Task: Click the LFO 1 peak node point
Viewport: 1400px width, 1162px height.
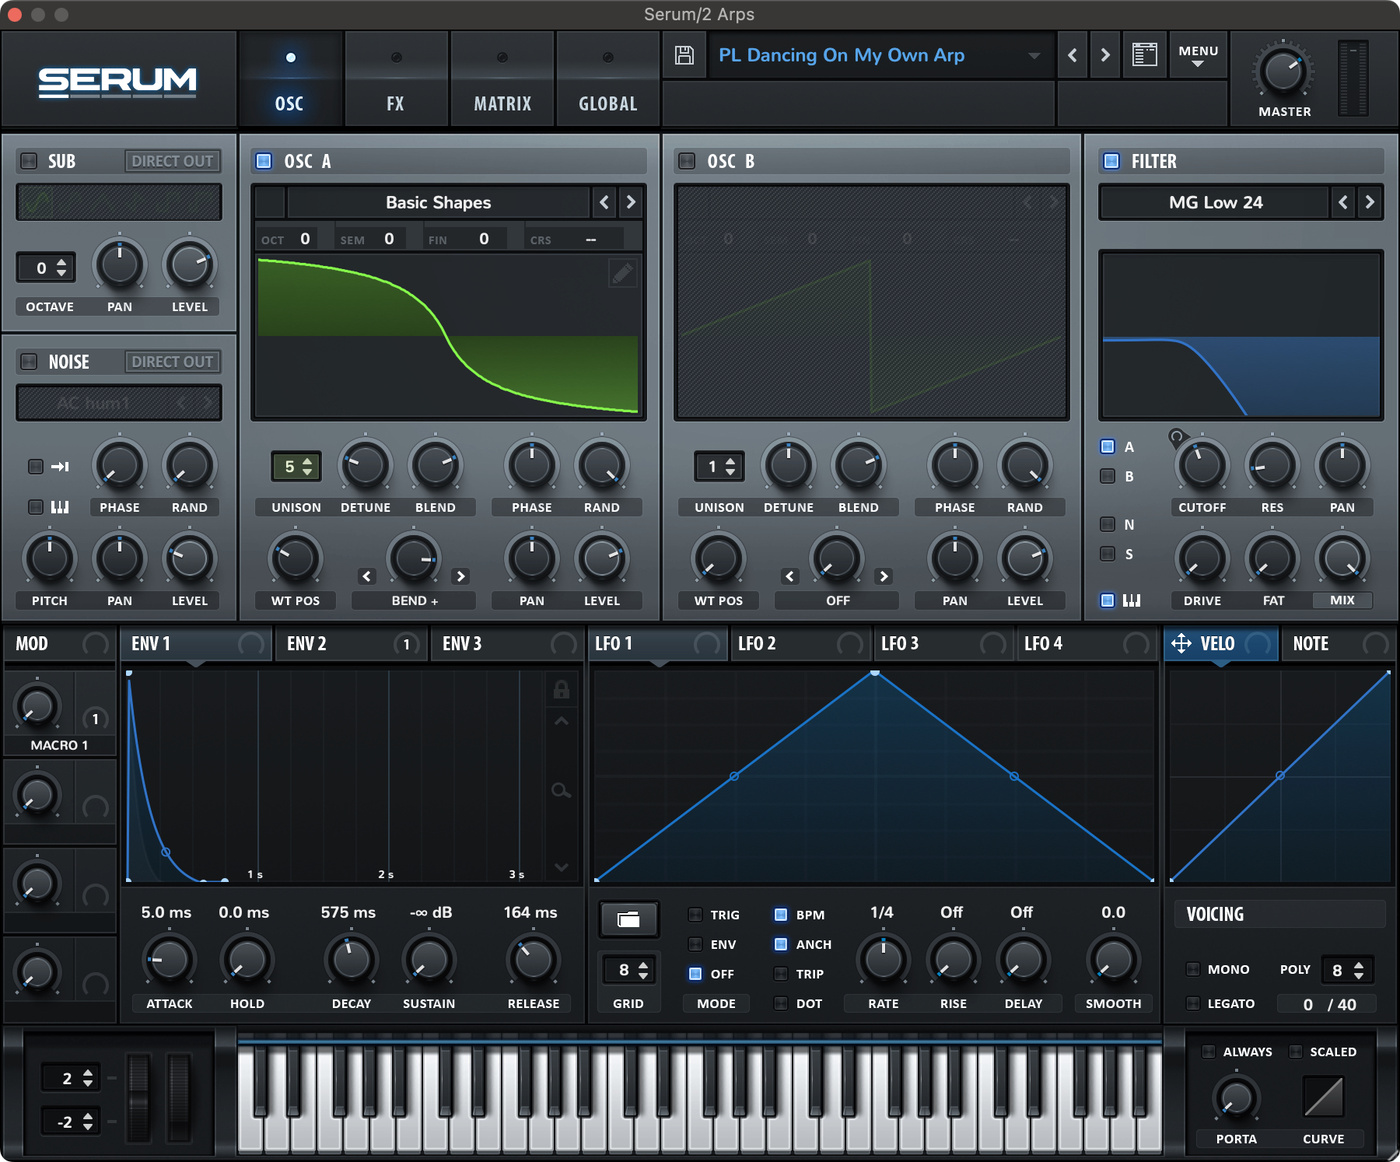Action: [875, 673]
